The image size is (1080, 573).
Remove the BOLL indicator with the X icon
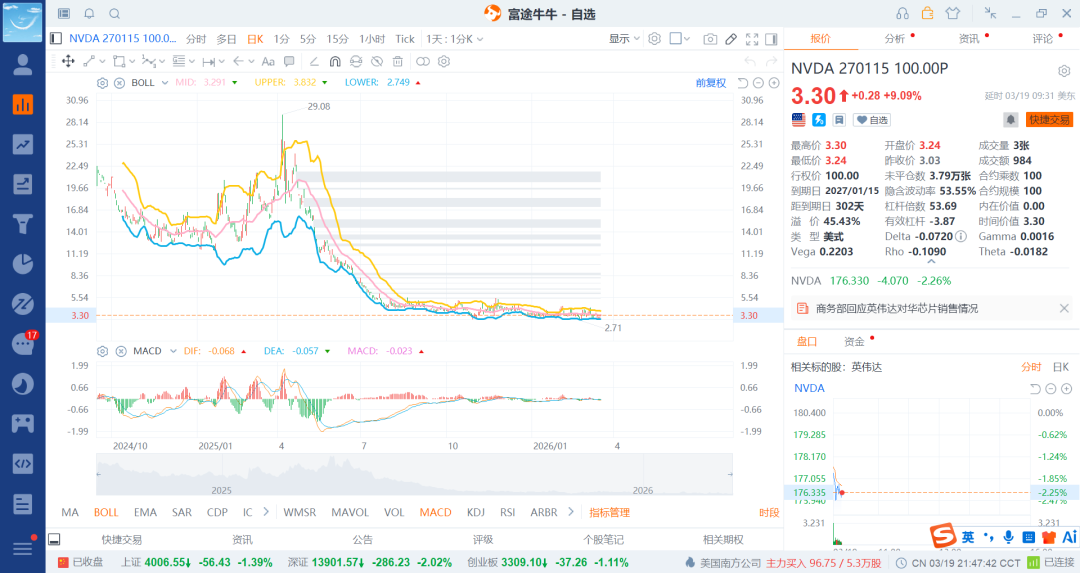[x=119, y=83]
